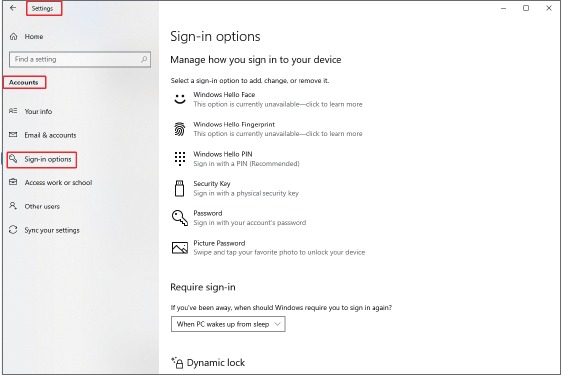Viewport: 563px width, 377px height.
Task: Click 'Sign in with a PIN (Recommended)' text
Action: tap(246, 164)
